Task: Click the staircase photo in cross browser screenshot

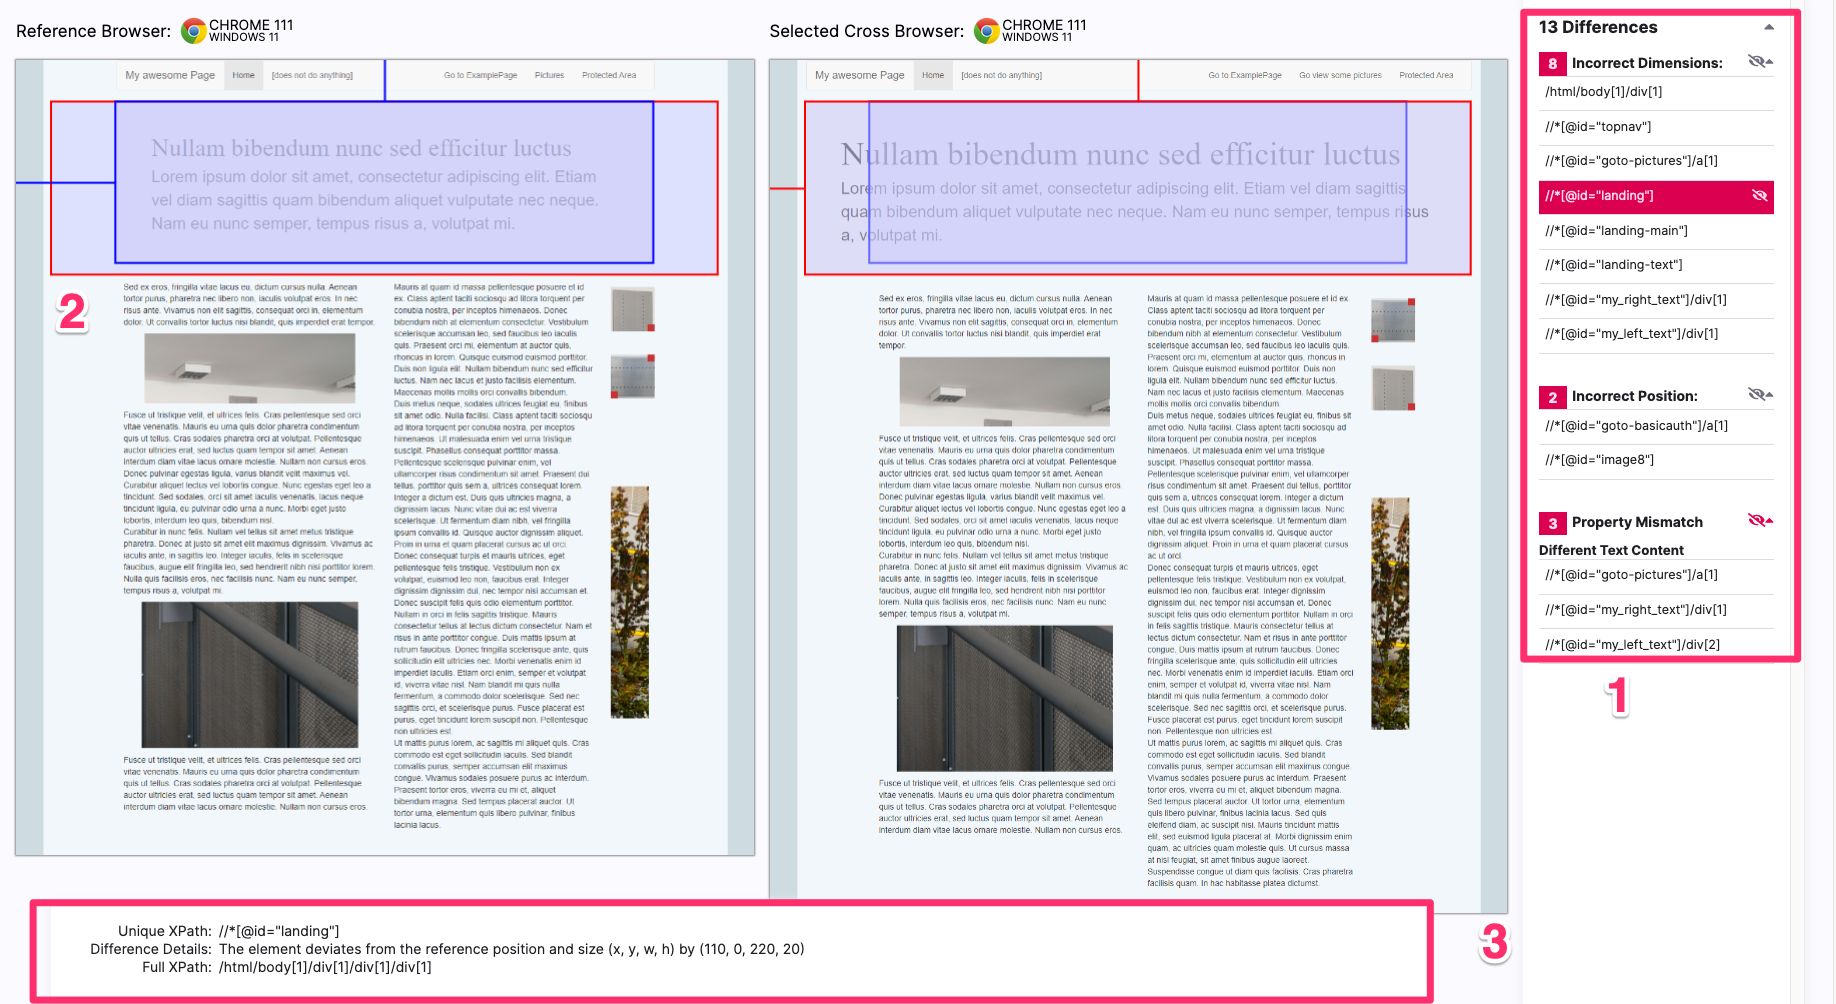Action: tap(1005, 698)
